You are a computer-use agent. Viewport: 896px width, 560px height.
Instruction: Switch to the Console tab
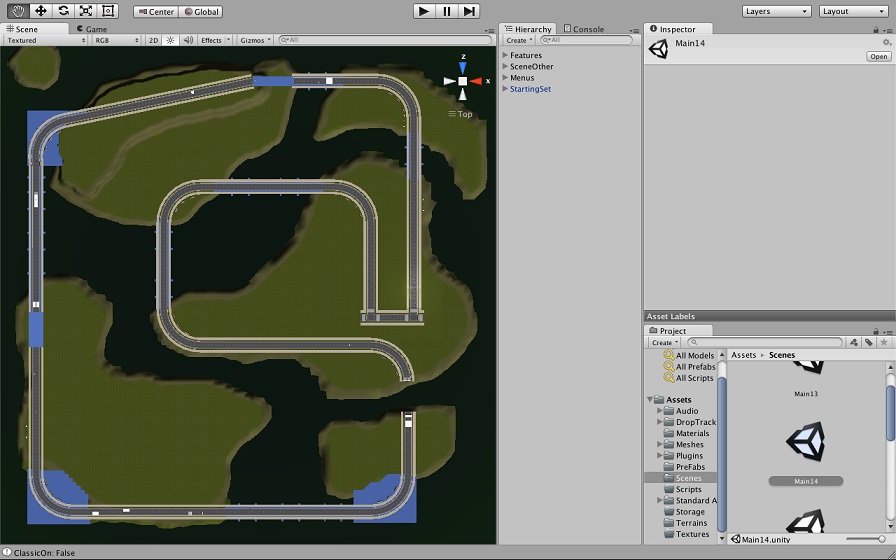(x=583, y=29)
